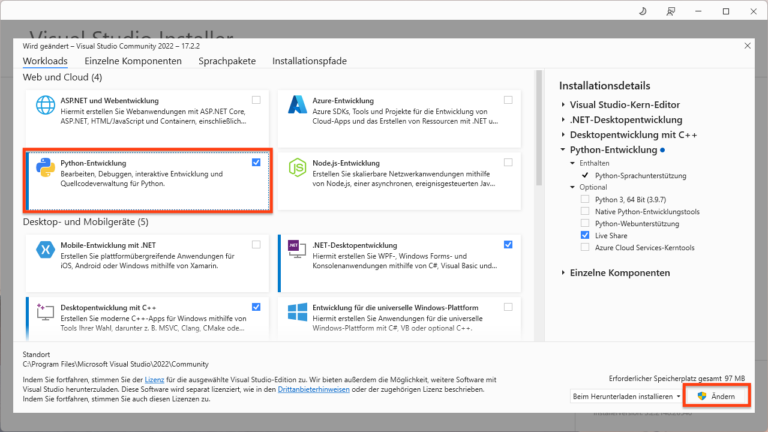The width and height of the screenshot is (768, 432).
Task: Switch to the Einzelne Komponenten tab
Action: (133, 61)
